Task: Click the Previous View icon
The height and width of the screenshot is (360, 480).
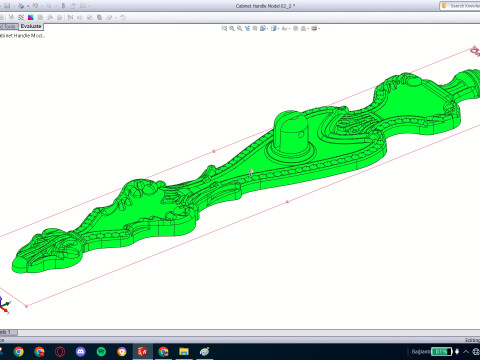Action: click(240, 28)
